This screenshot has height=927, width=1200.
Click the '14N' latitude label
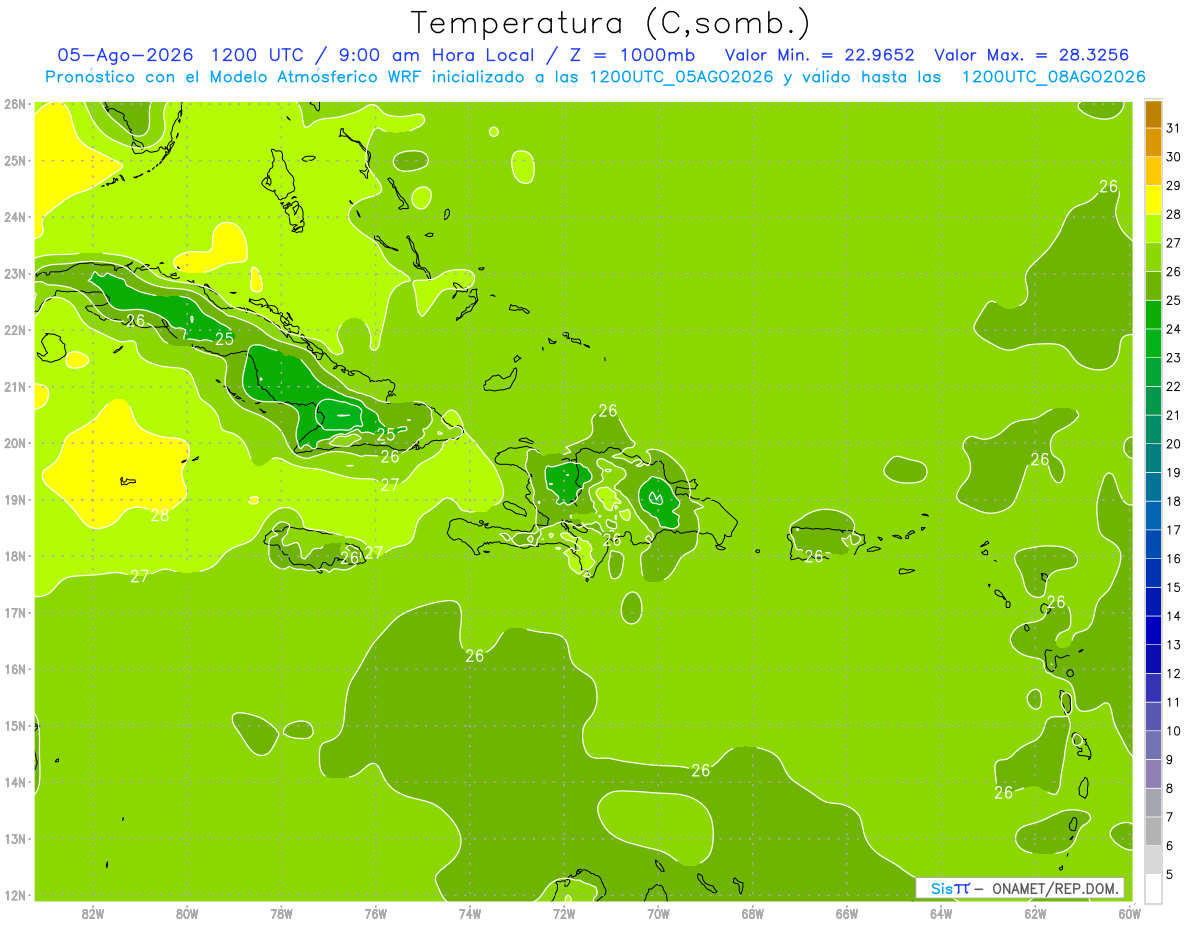point(14,782)
